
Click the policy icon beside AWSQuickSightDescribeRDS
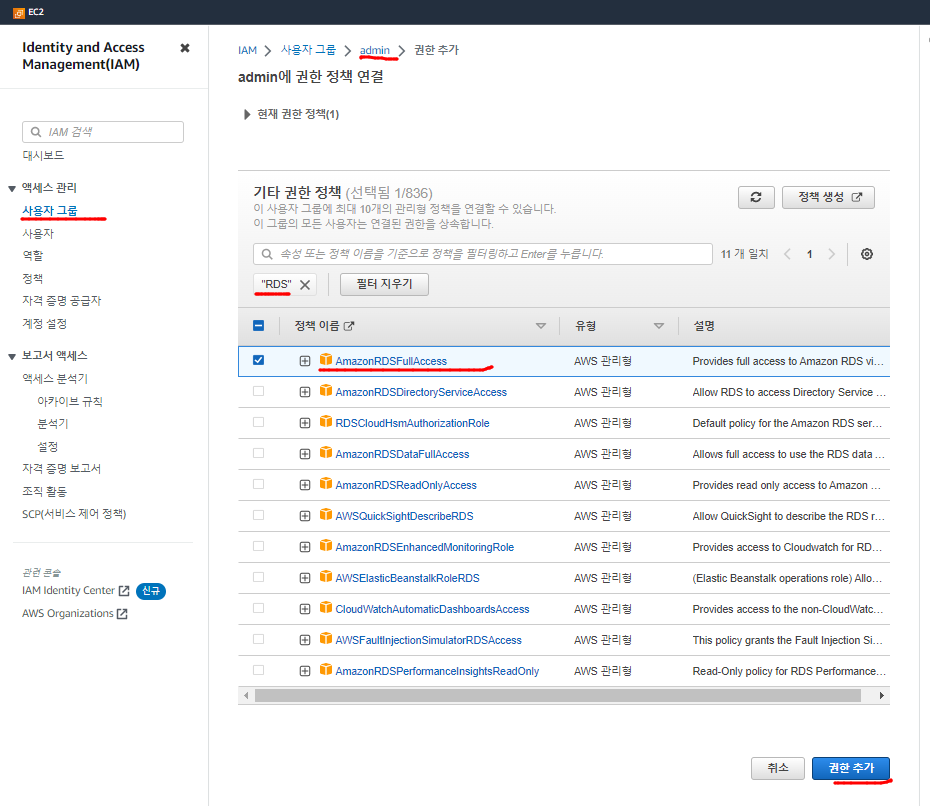point(326,514)
